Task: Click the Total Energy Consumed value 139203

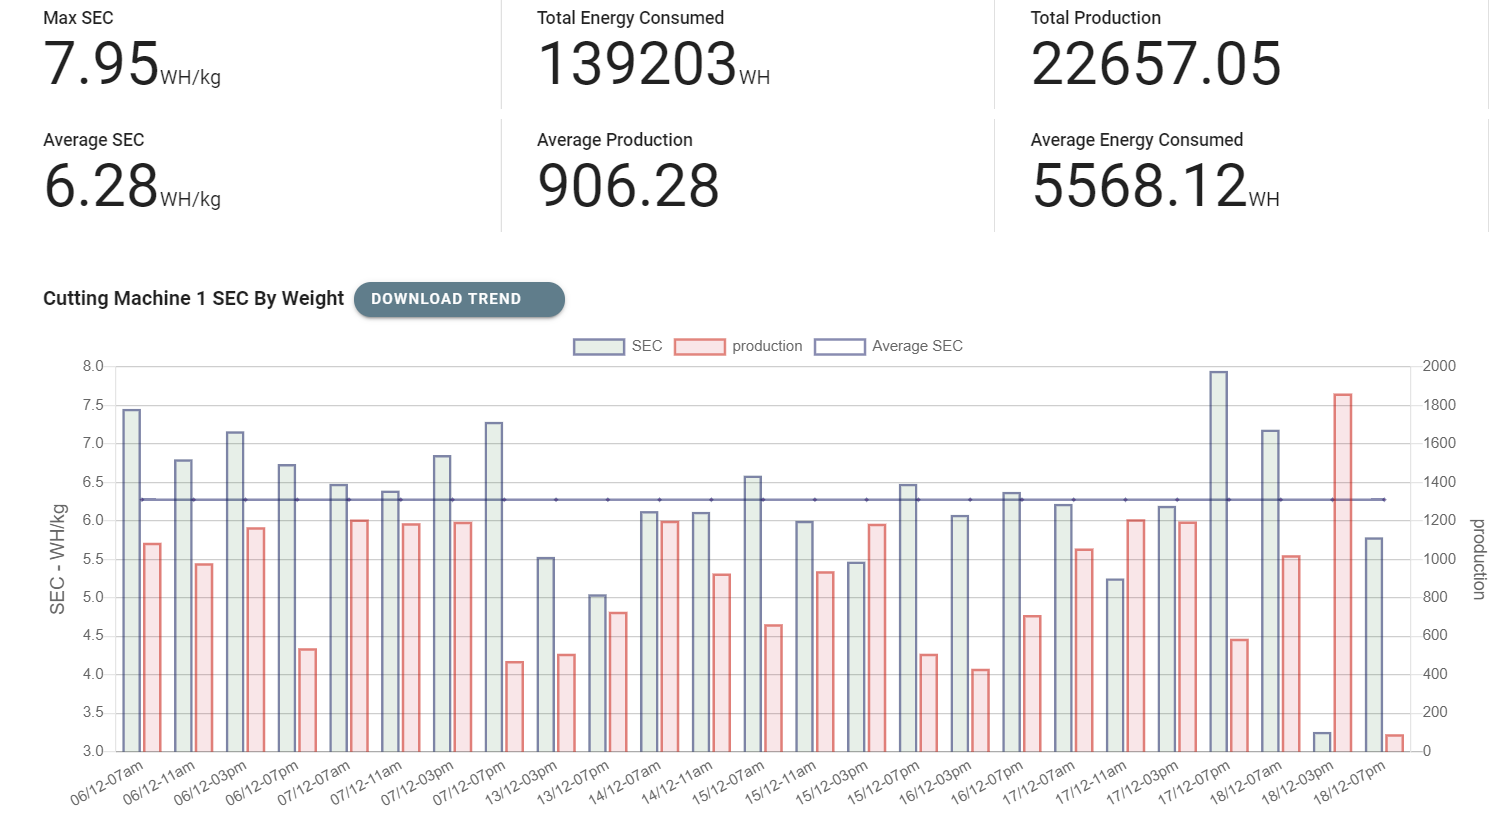Action: pyautogui.click(x=637, y=64)
